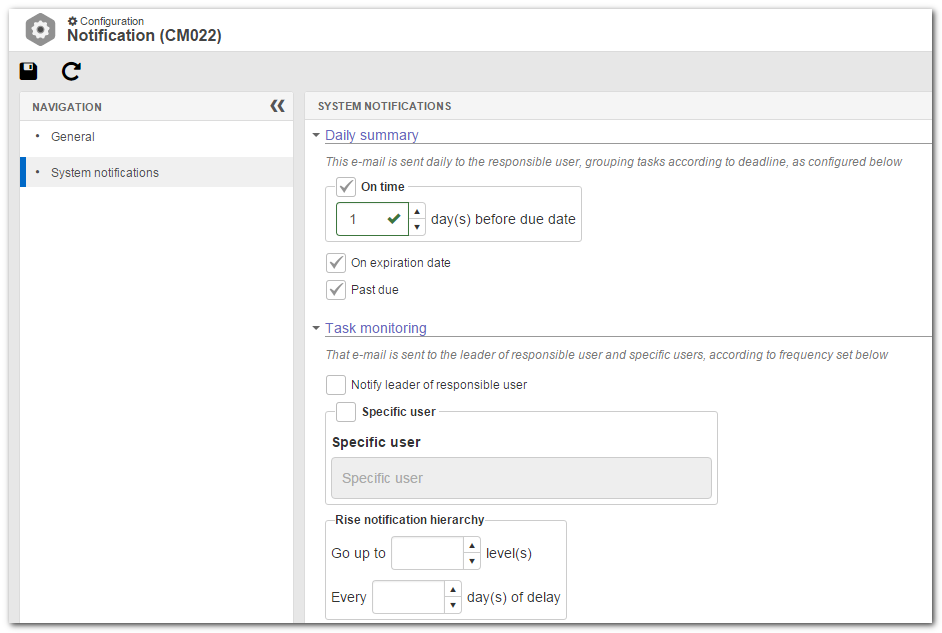Click the Daily summary heading link
The image size is (942, 633).
pos(372,136)
